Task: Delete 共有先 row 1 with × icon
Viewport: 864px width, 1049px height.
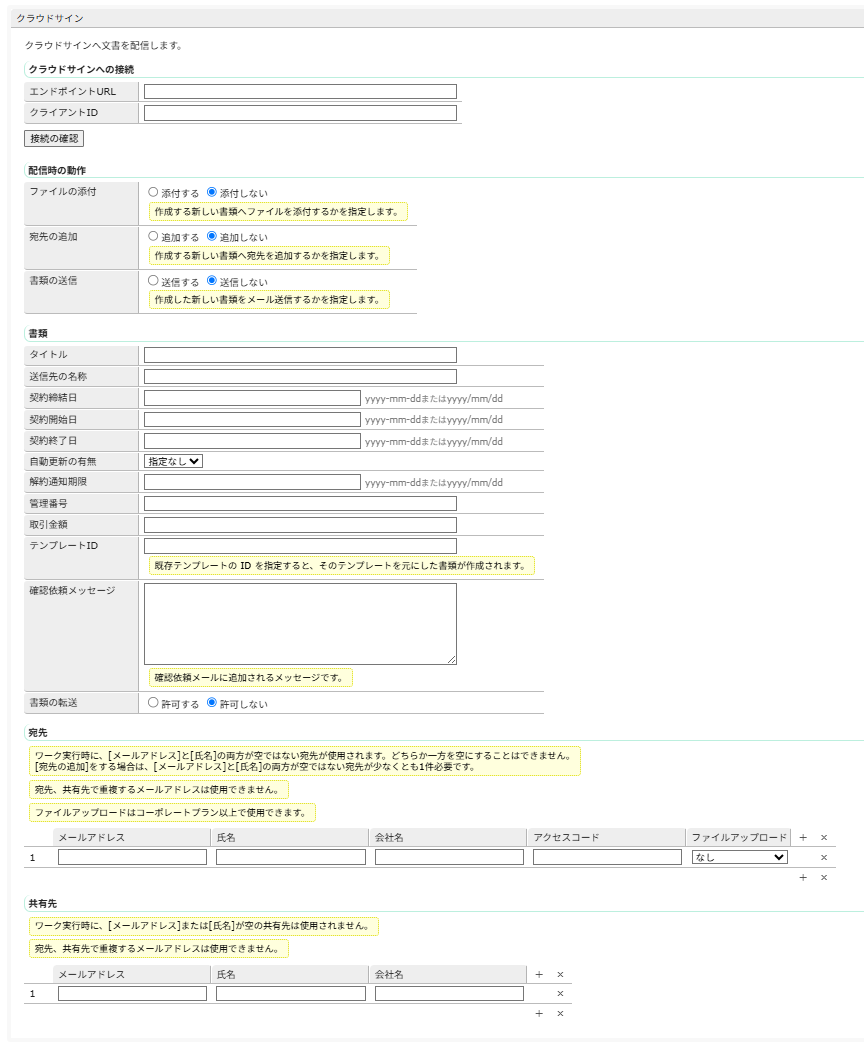Action: (x=560, y=994)
